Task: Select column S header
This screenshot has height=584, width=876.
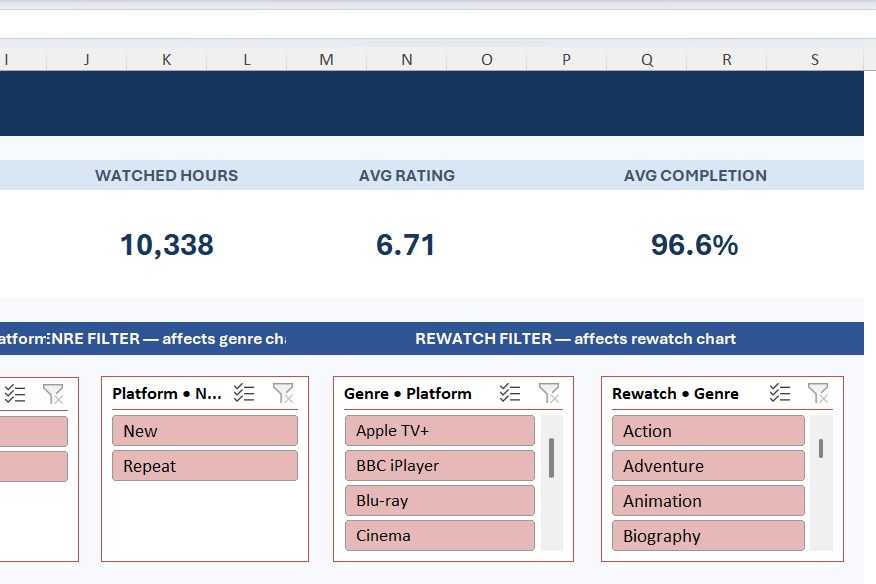Action: coord(815,59)
